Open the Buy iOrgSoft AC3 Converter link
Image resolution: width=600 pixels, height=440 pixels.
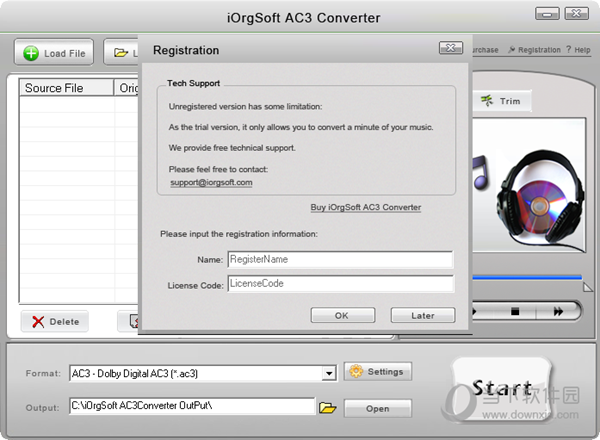tap(365, 207)
